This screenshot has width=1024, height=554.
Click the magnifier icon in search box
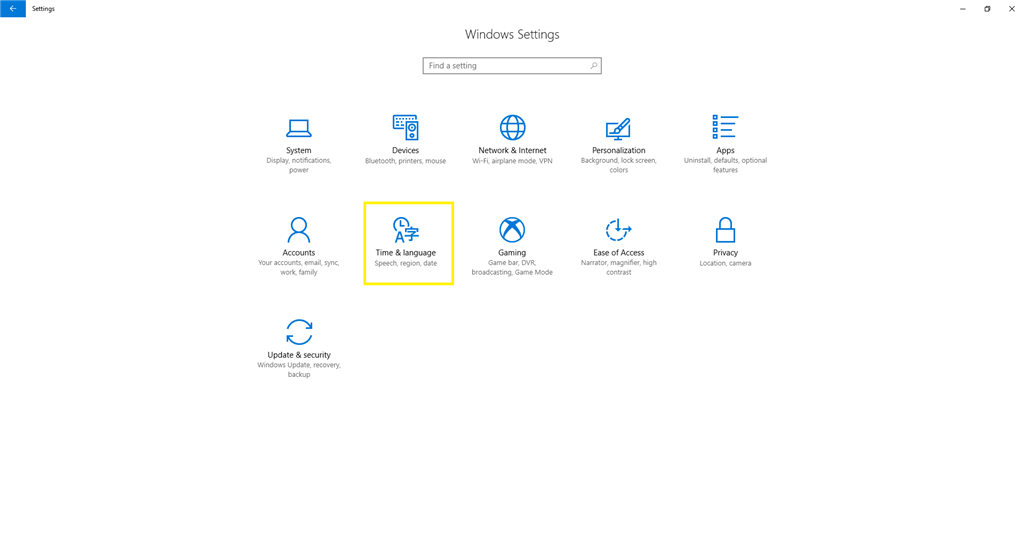click(x=594, y=65)
